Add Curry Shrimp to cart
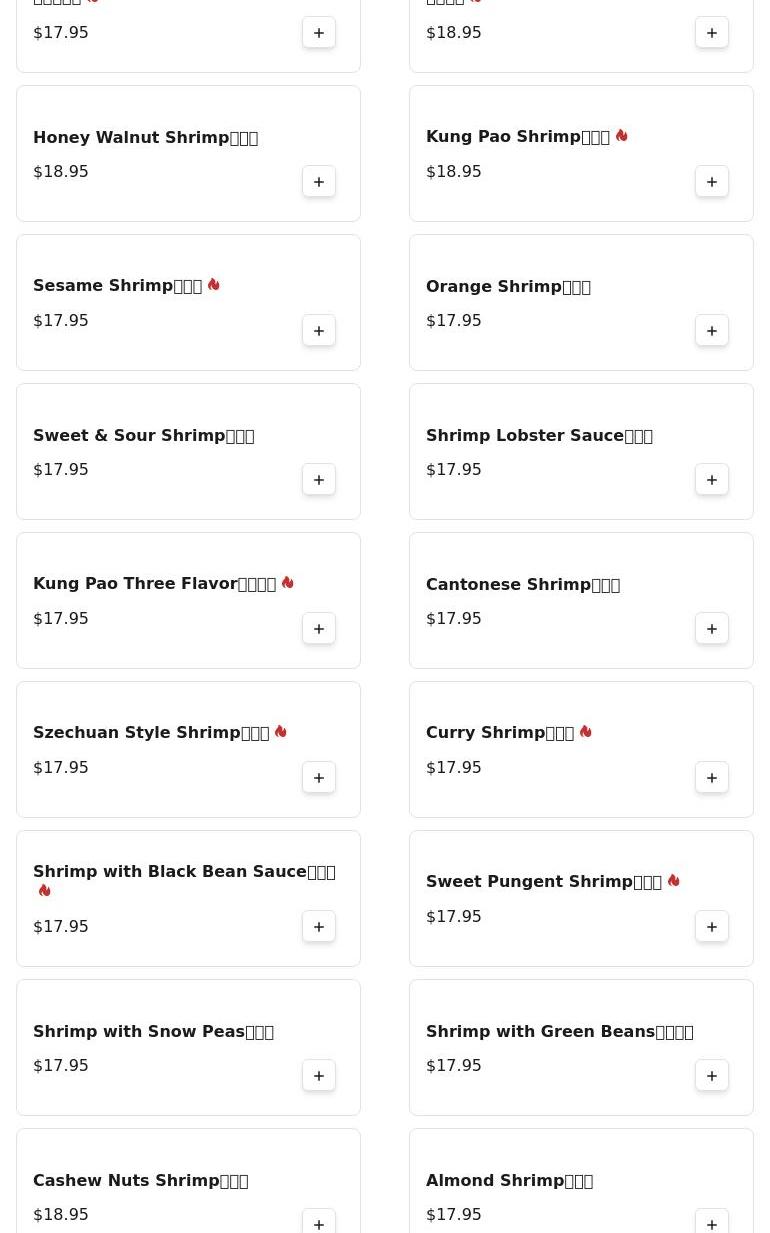Image resolution: width=770 pixels, height=1233 pixels. [x=712, y=778]
